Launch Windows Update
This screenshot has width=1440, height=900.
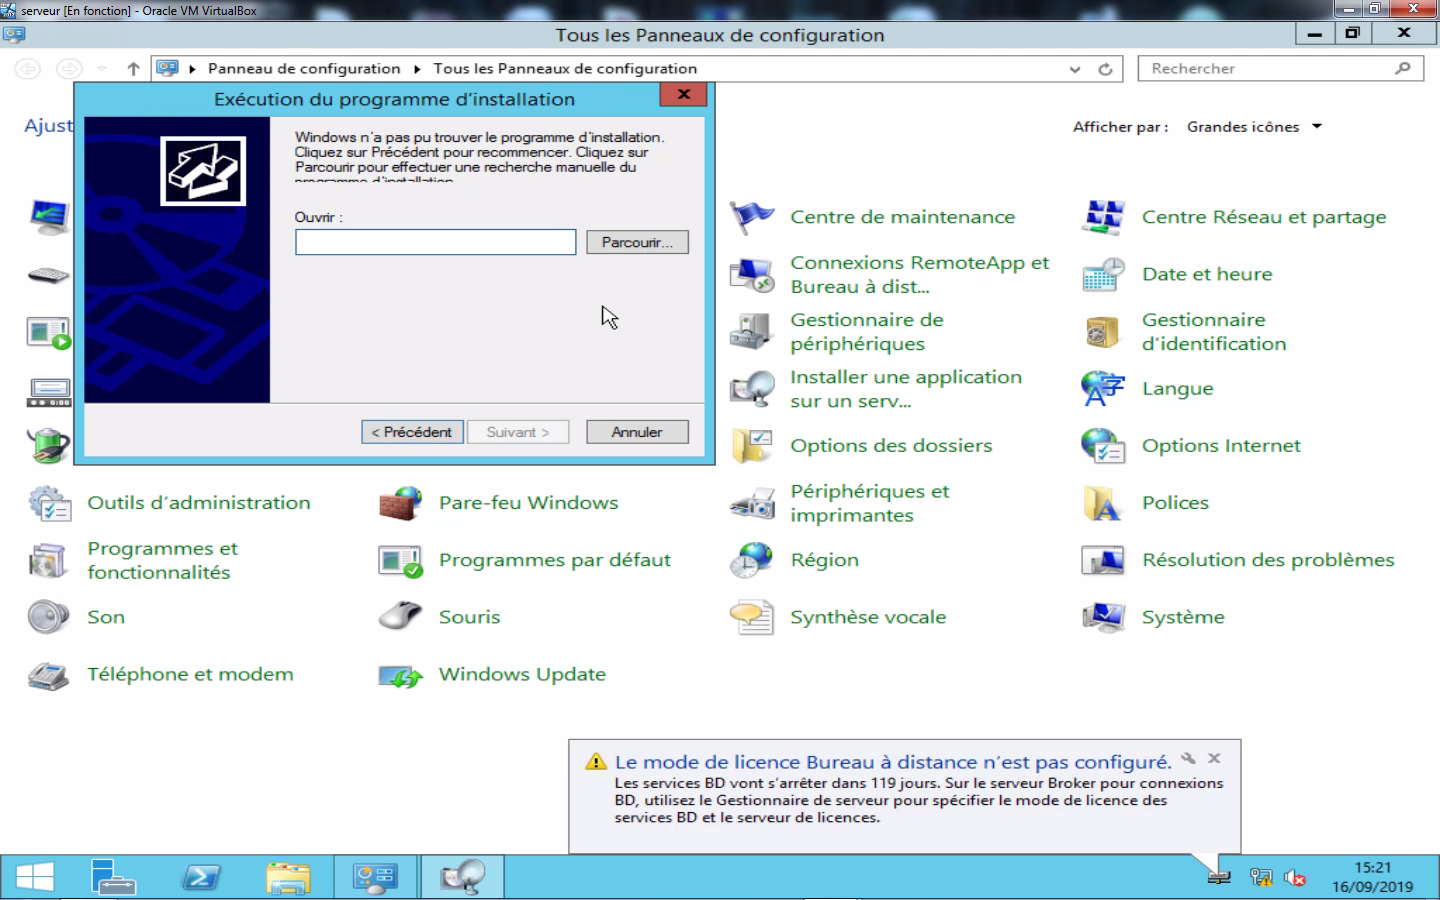521,675
